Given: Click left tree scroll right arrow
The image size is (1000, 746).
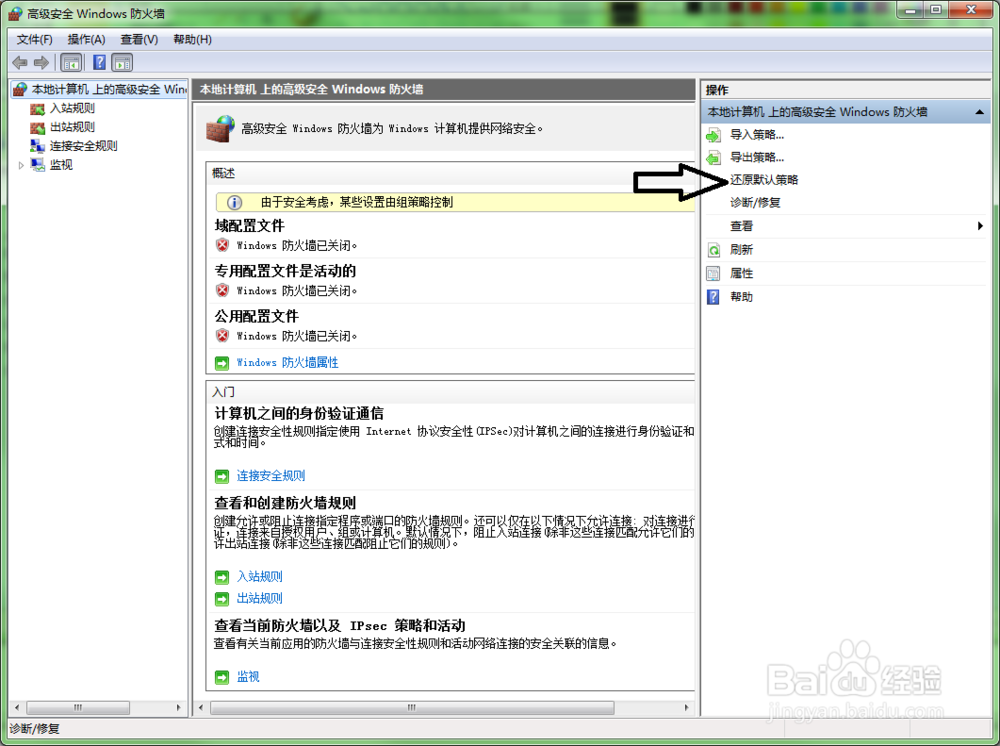Looking at the screenshot, I should point(179,708).
